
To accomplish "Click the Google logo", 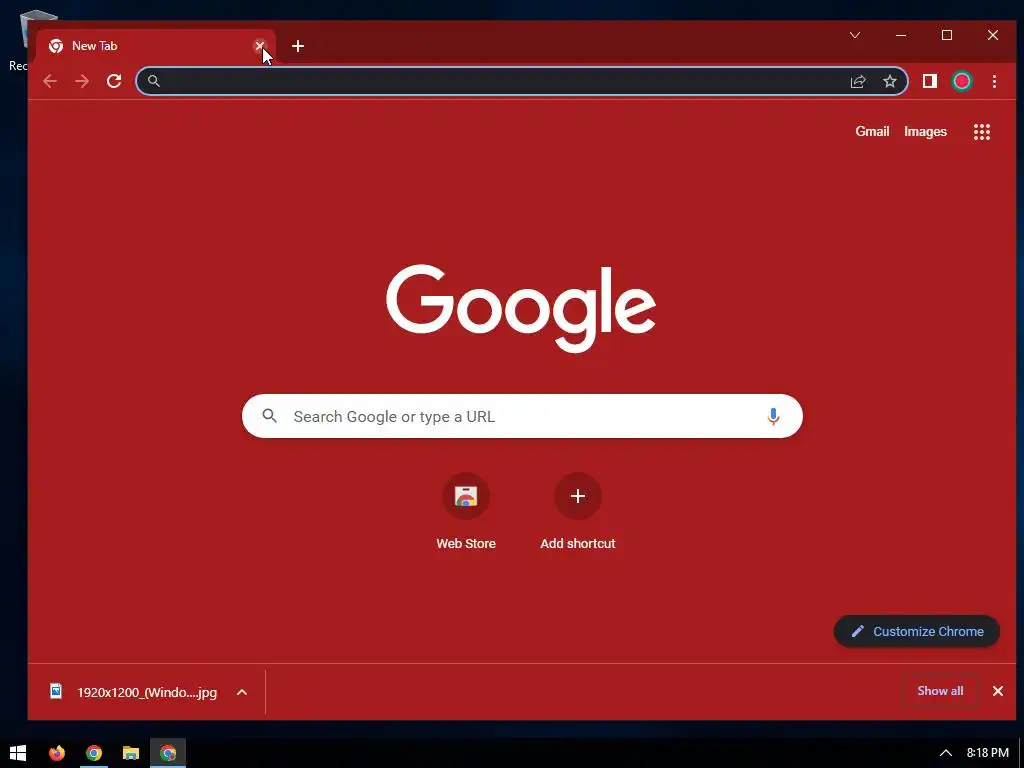I will coord(521,308).
